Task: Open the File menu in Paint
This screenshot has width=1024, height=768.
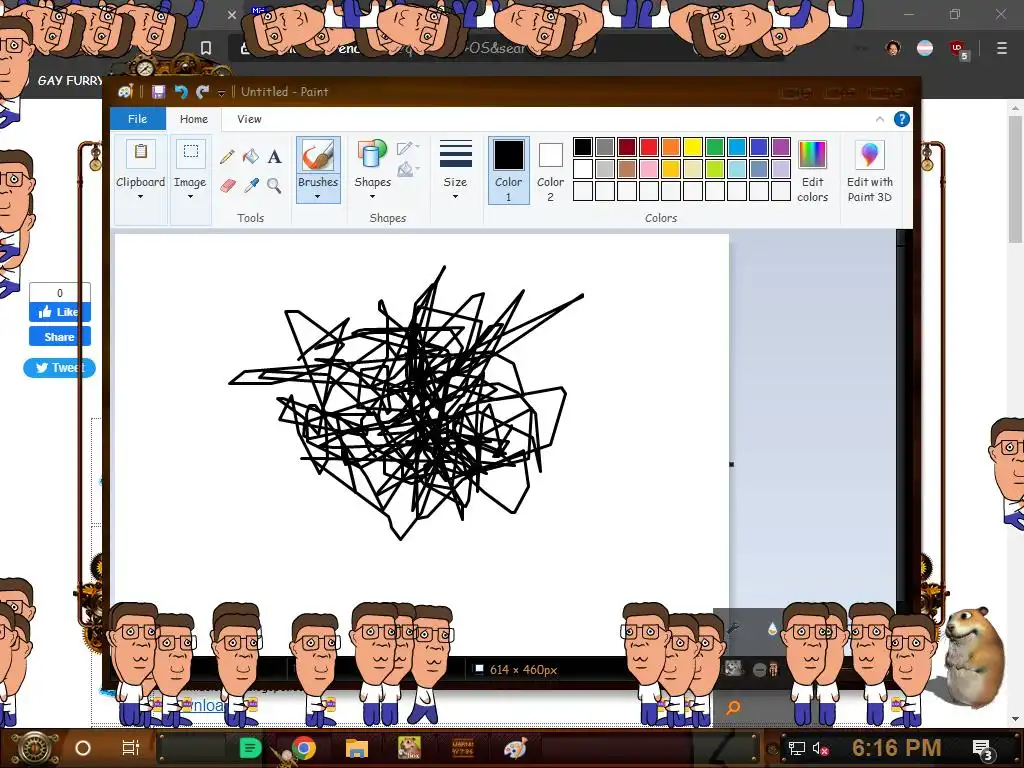Action: pos(137,119)
